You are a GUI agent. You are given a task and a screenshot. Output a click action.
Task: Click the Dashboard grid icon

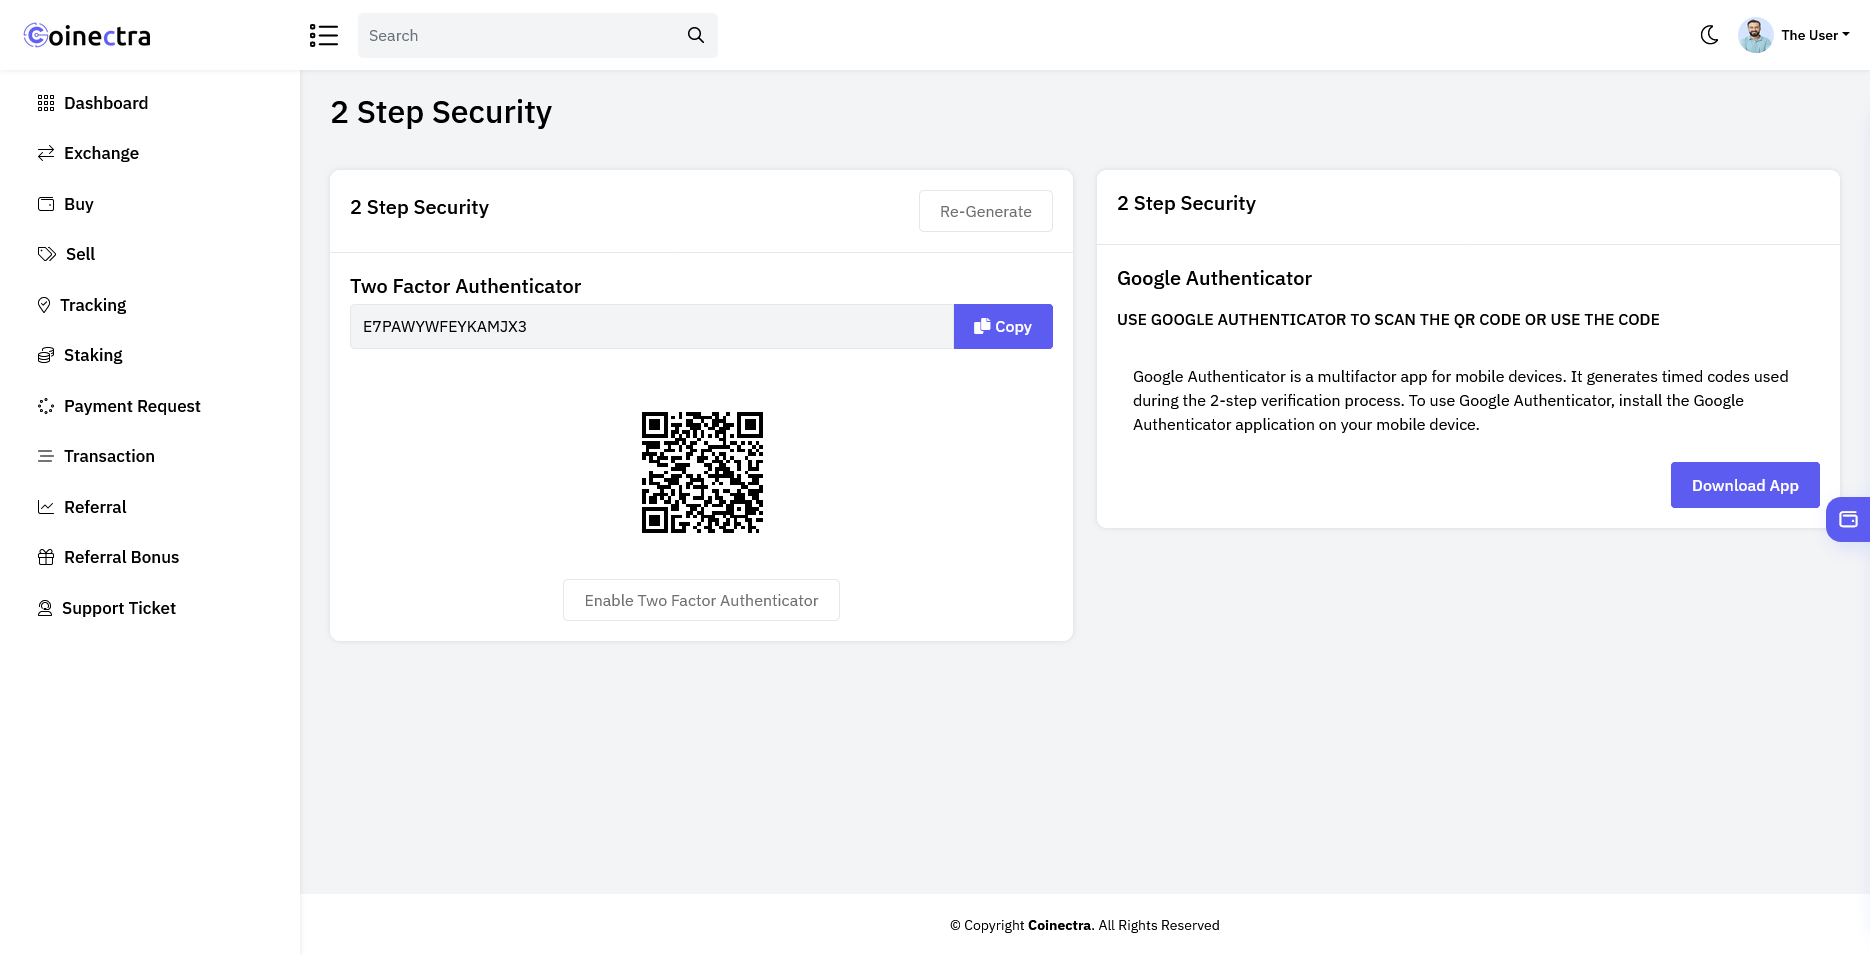point(46,103)
